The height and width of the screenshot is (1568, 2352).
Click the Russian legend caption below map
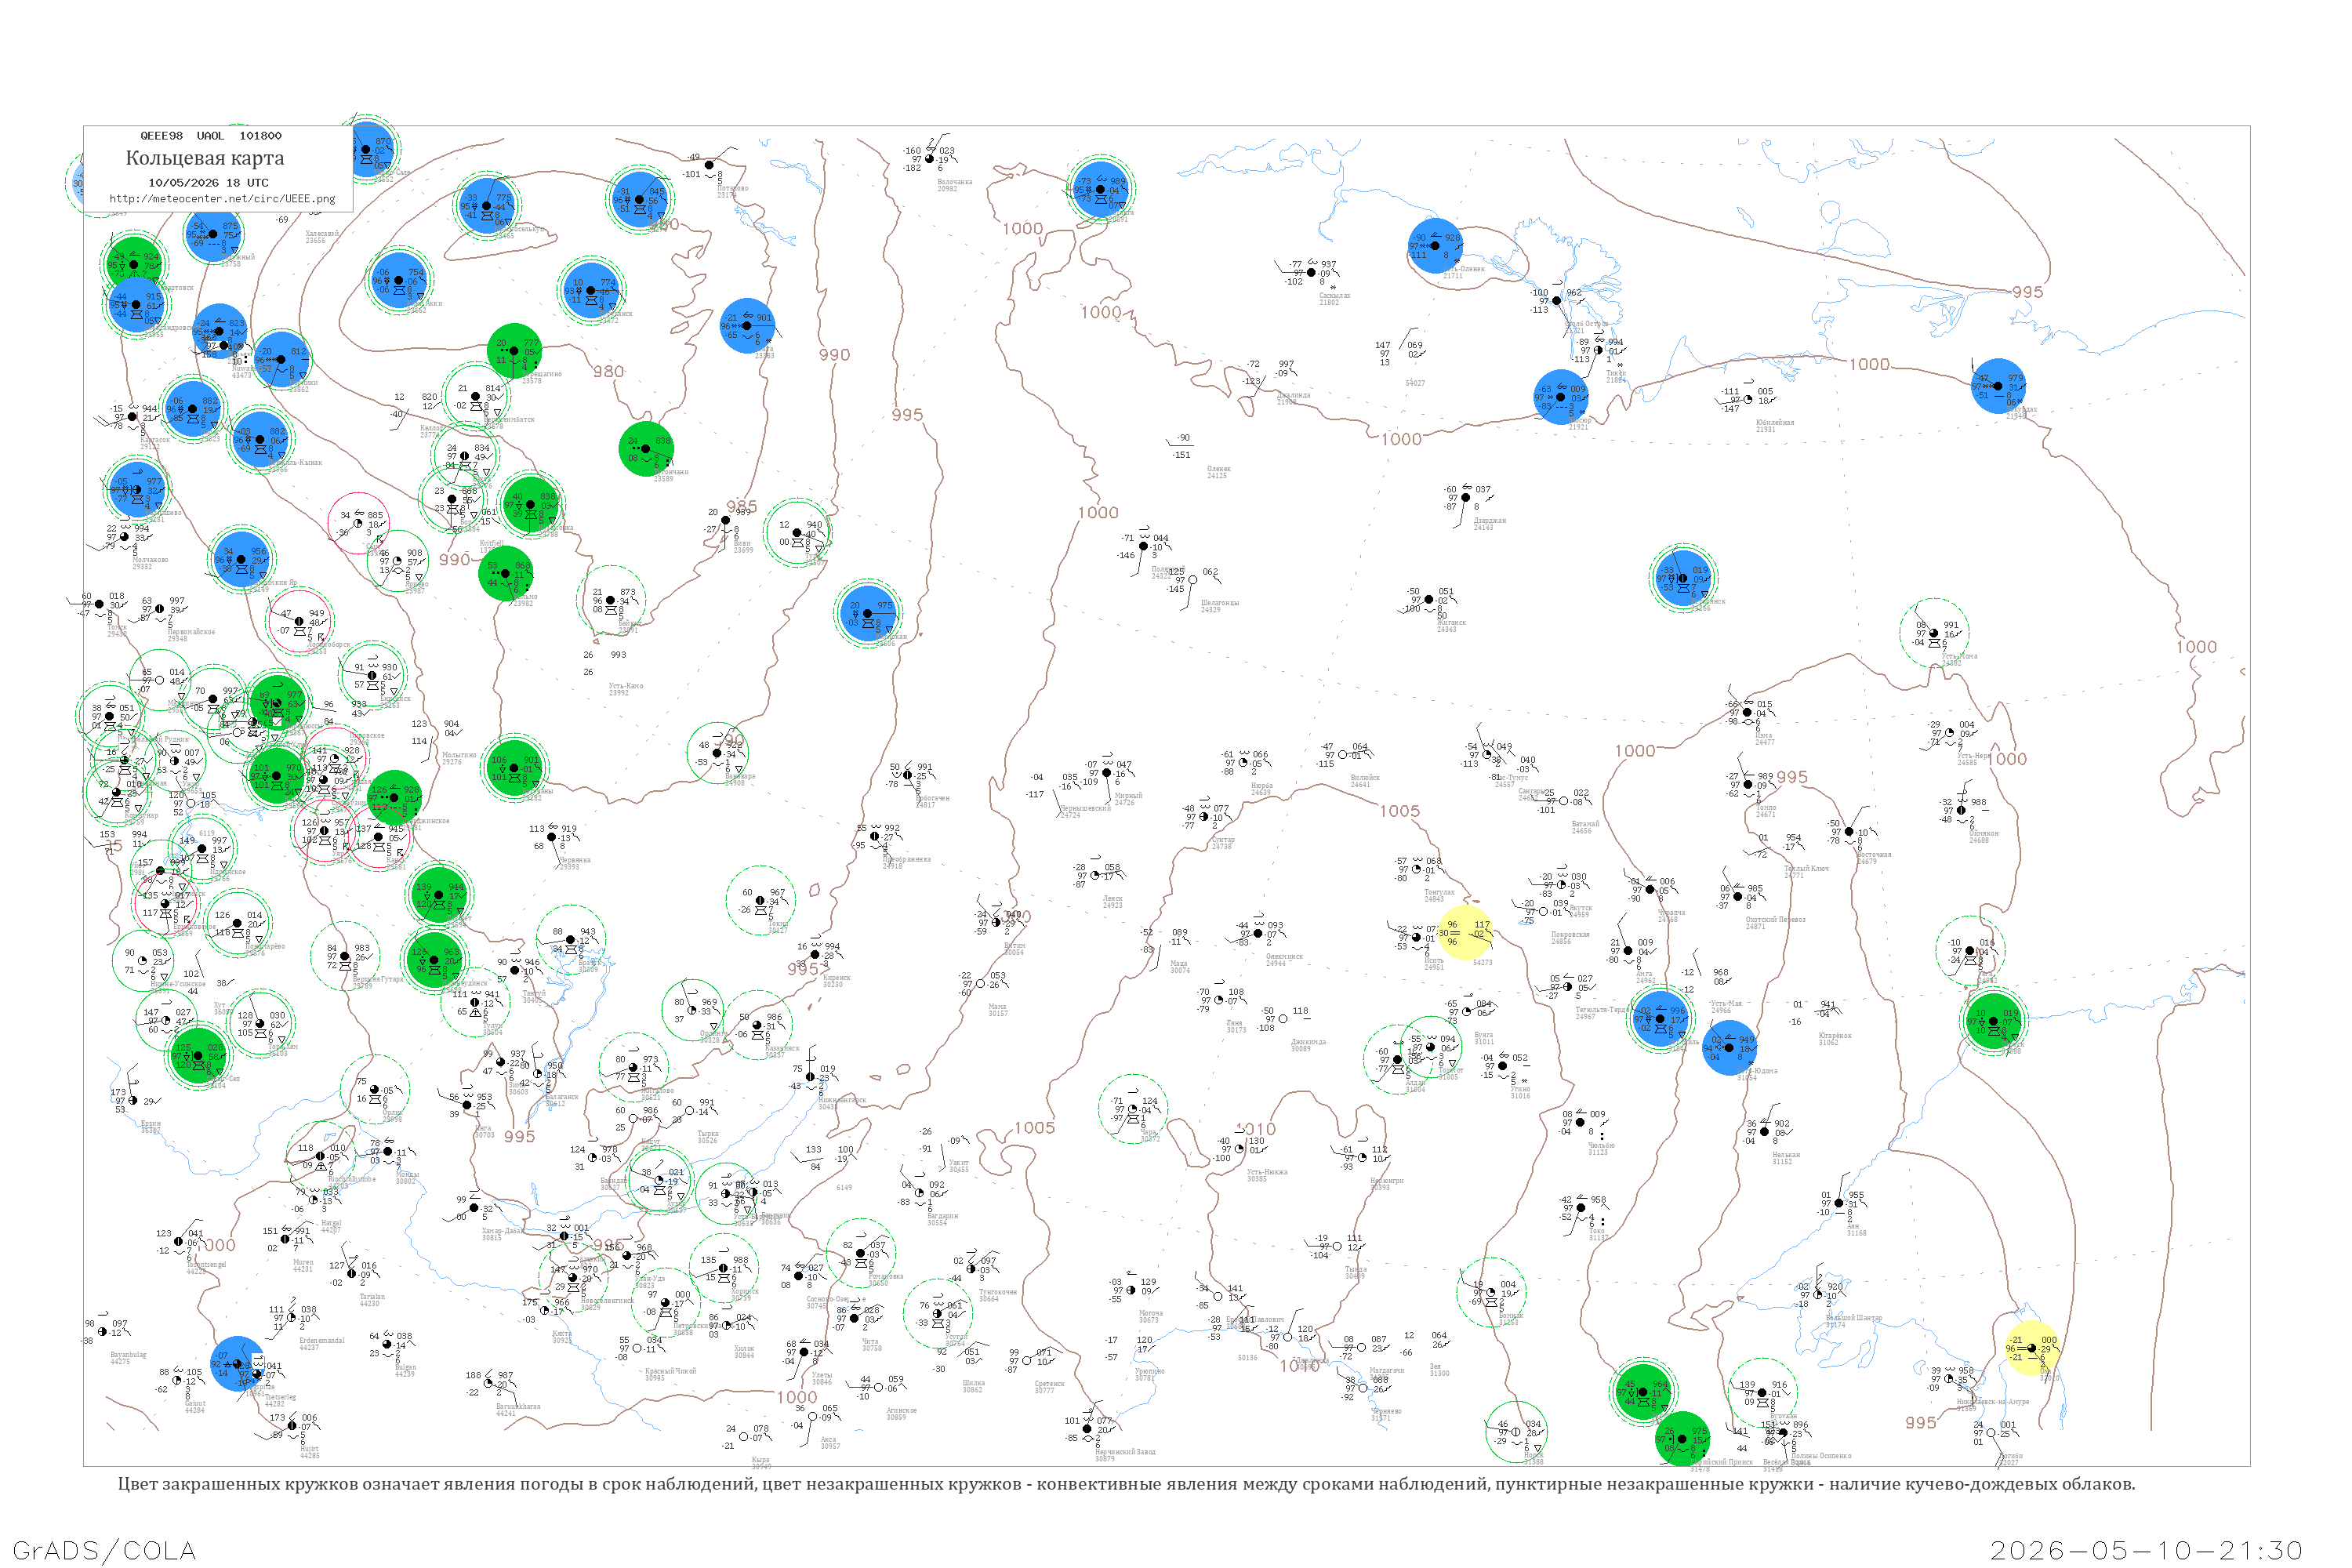pos(1126,1484)
